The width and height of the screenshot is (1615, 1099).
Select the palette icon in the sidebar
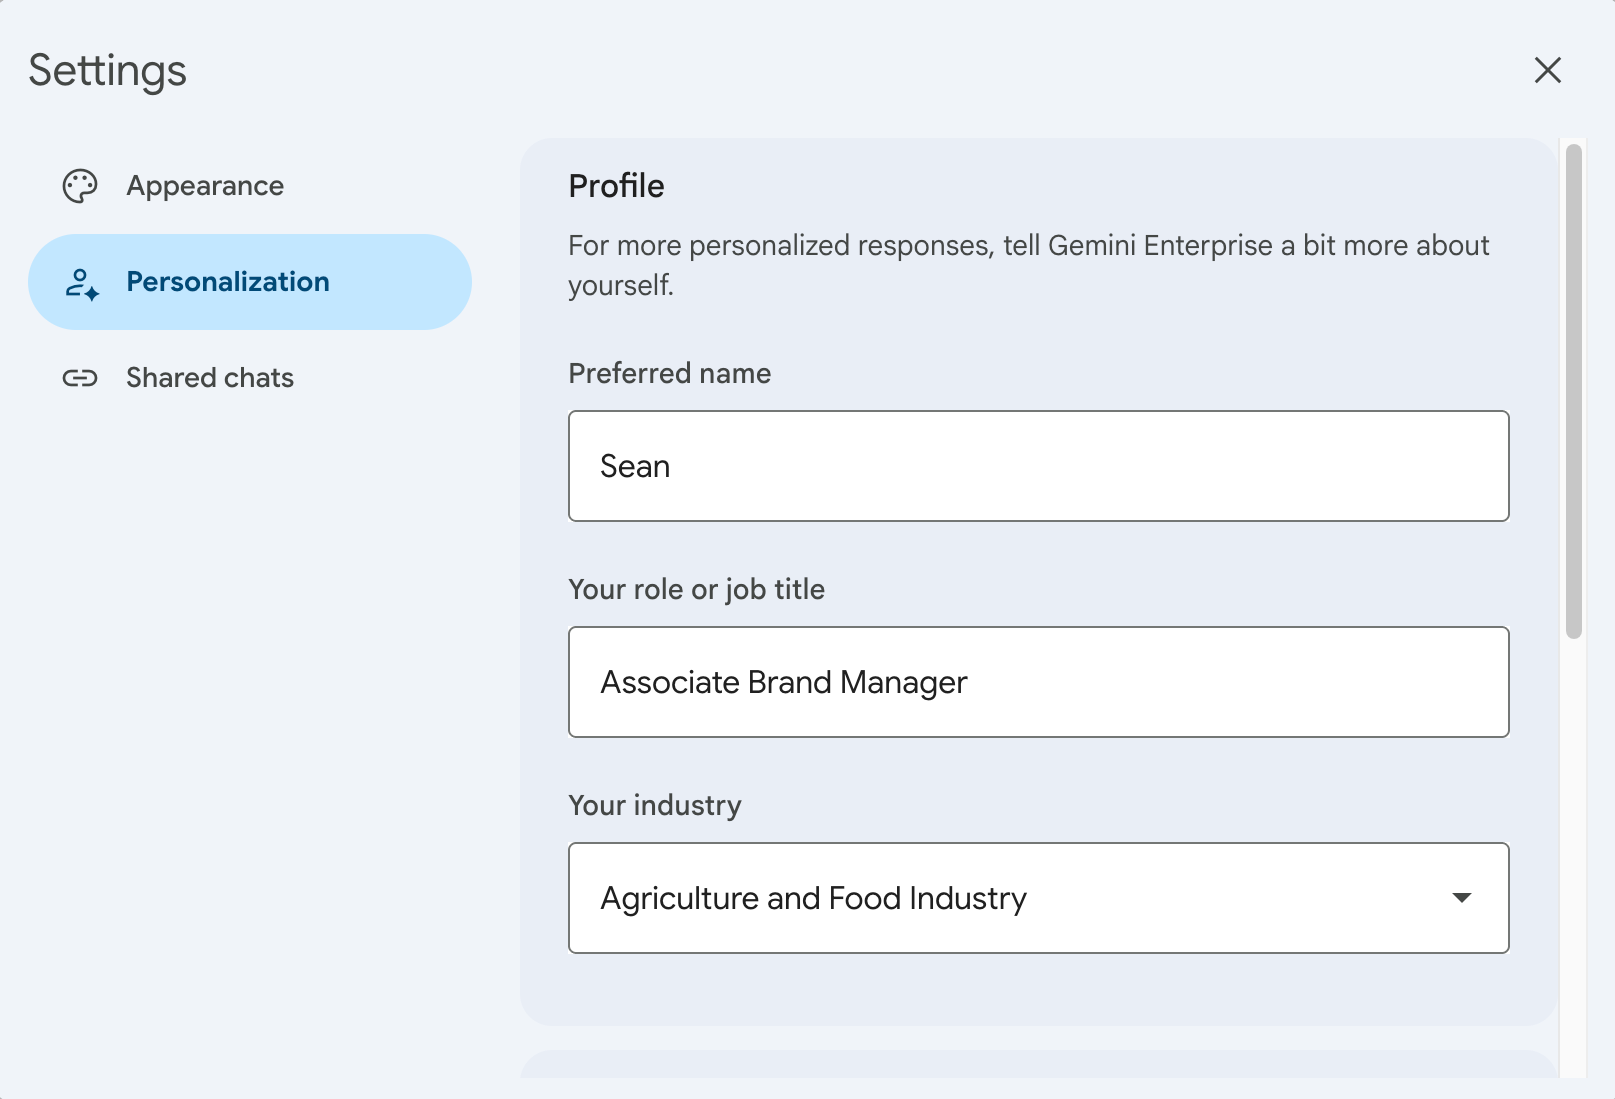(81, 185)
